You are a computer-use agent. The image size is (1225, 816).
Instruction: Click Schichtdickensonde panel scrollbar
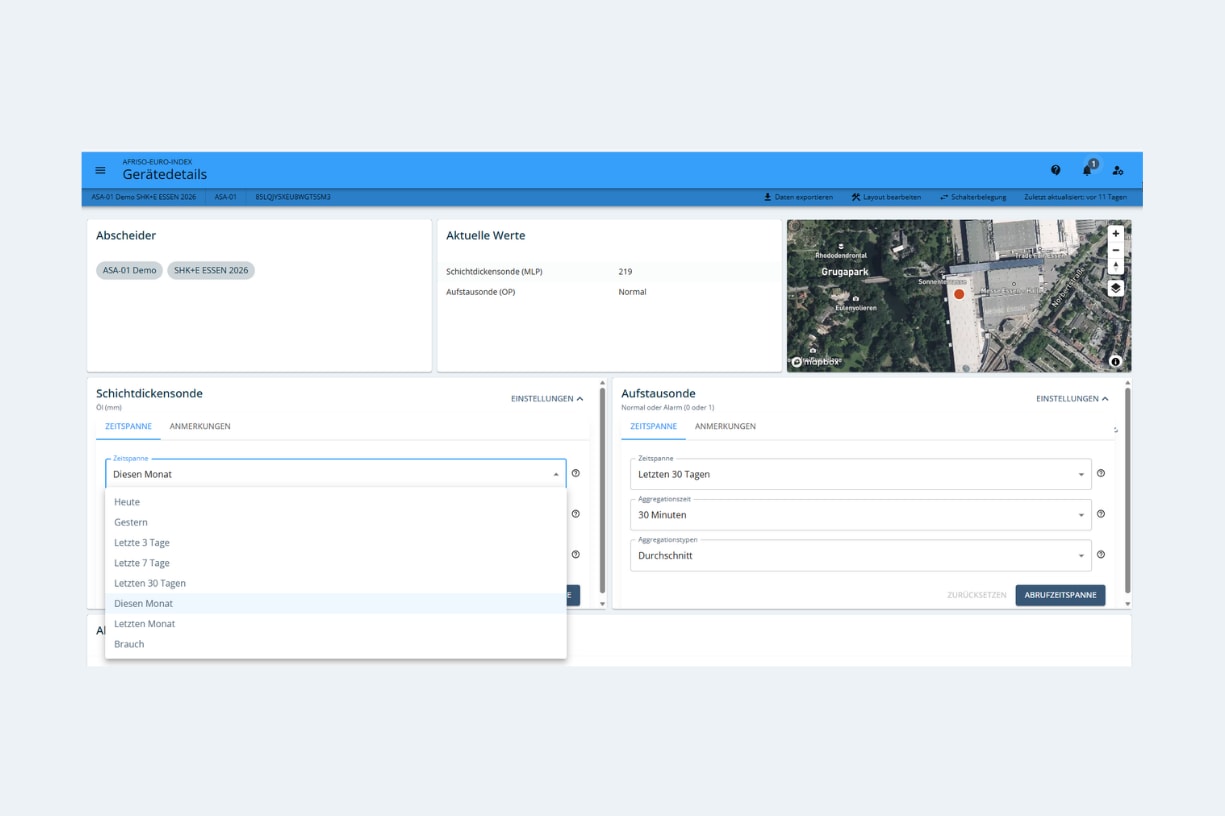click(602, 490)
